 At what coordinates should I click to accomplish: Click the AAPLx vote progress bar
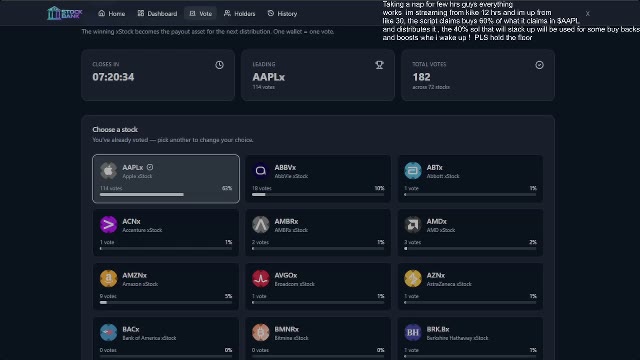[166, 195]
